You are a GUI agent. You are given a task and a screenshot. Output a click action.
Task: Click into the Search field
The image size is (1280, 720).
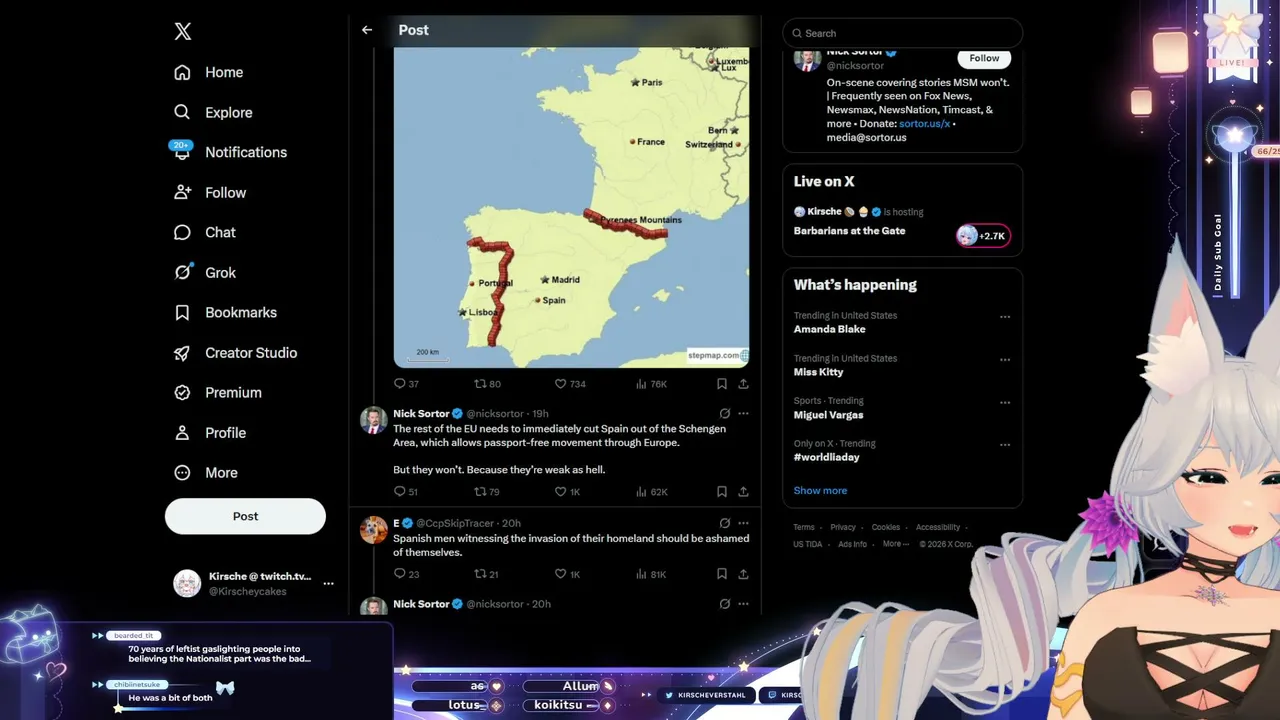[902, 33]
